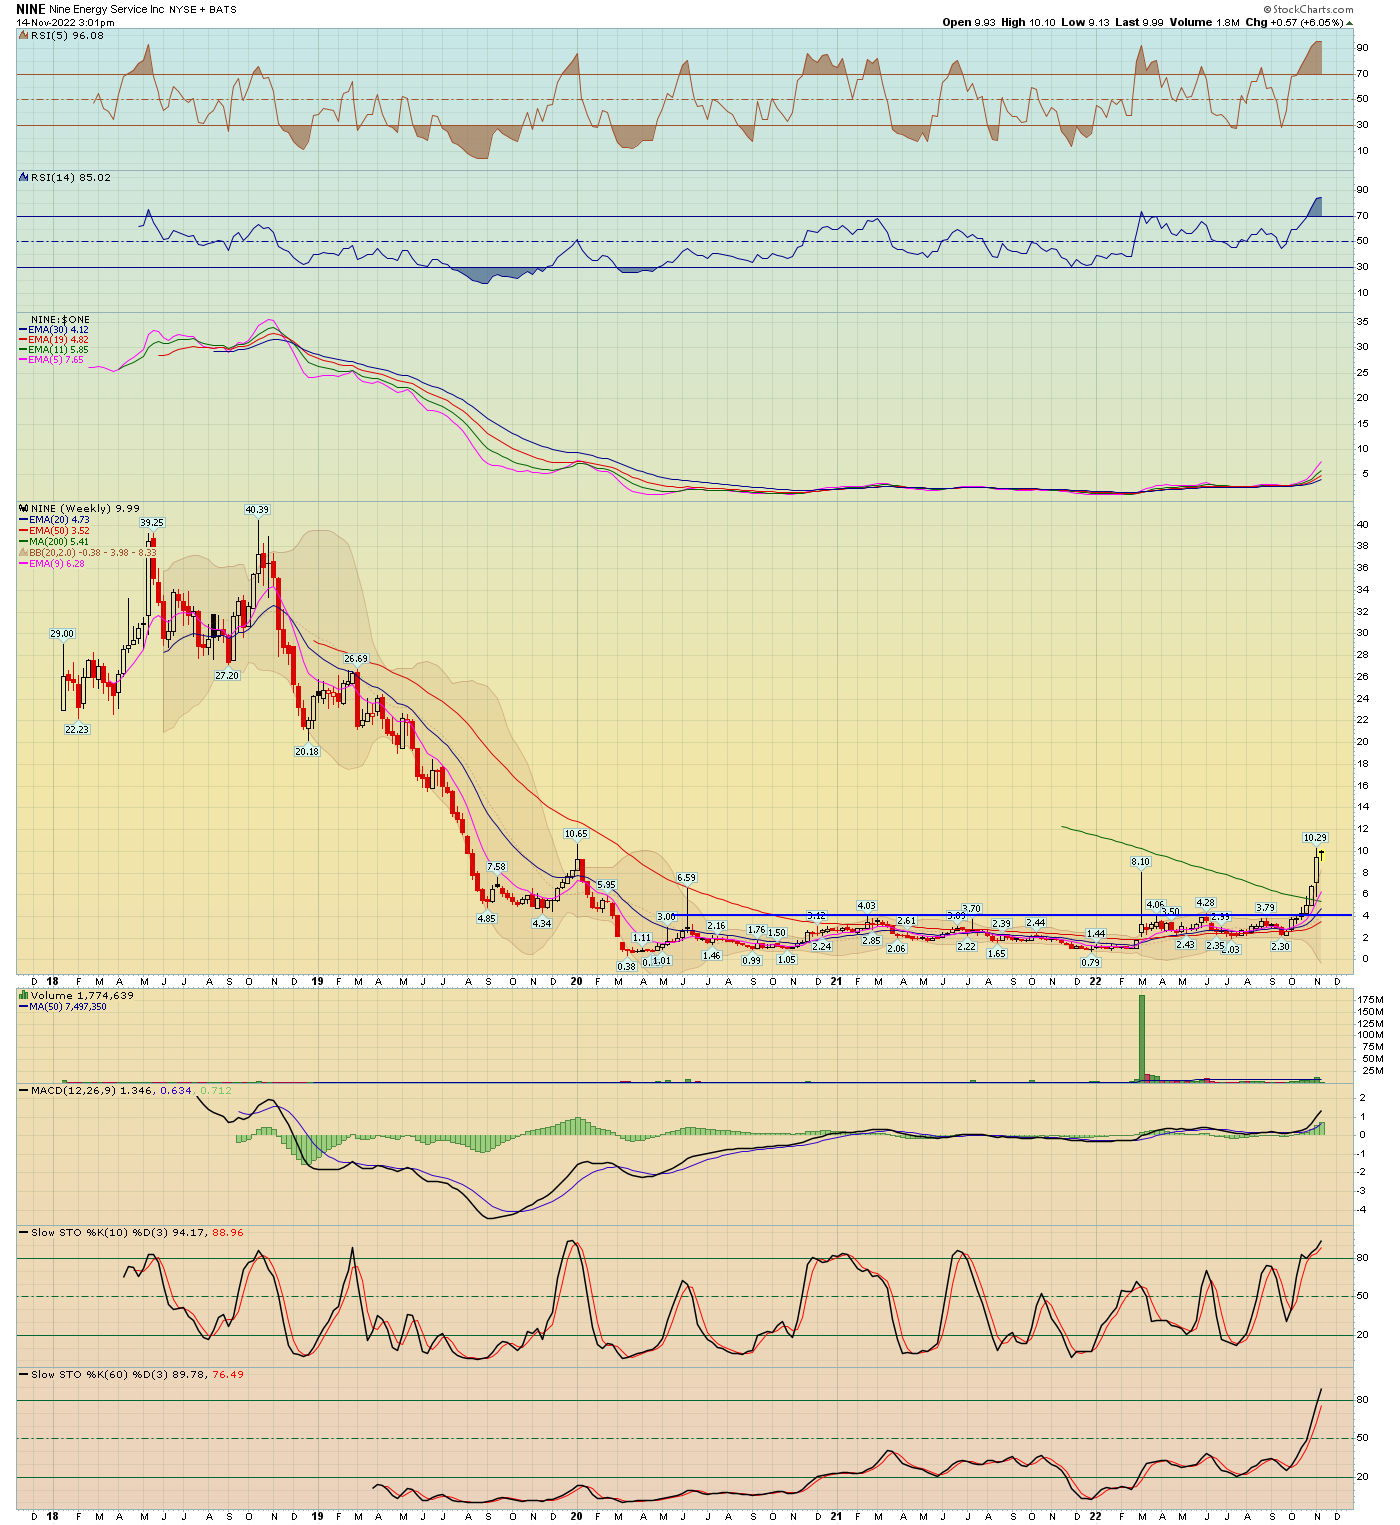1400x1525 pixels.
Task: Click the 29.00 price label
Action: coord(62,634)
